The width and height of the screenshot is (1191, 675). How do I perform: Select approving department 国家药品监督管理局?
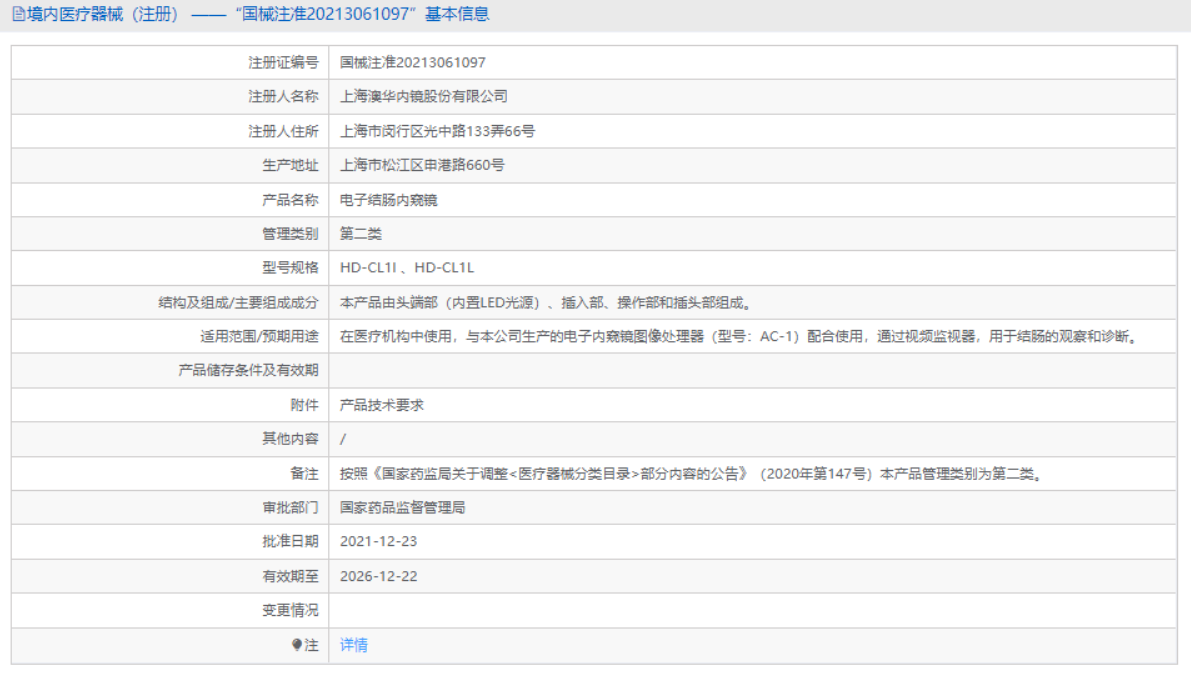(403, 507)
